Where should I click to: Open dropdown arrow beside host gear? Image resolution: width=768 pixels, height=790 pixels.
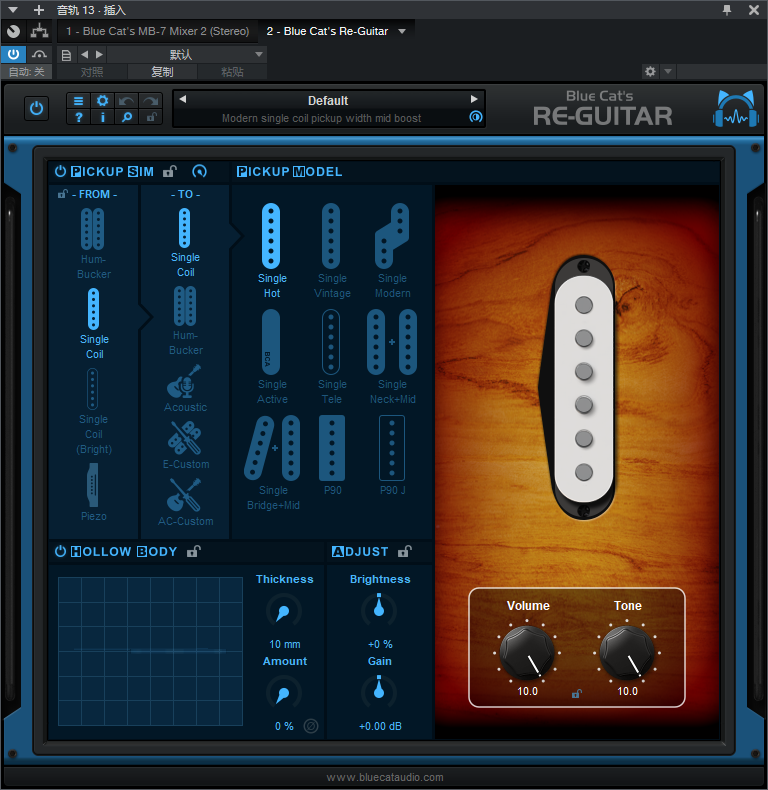(668, 72)
